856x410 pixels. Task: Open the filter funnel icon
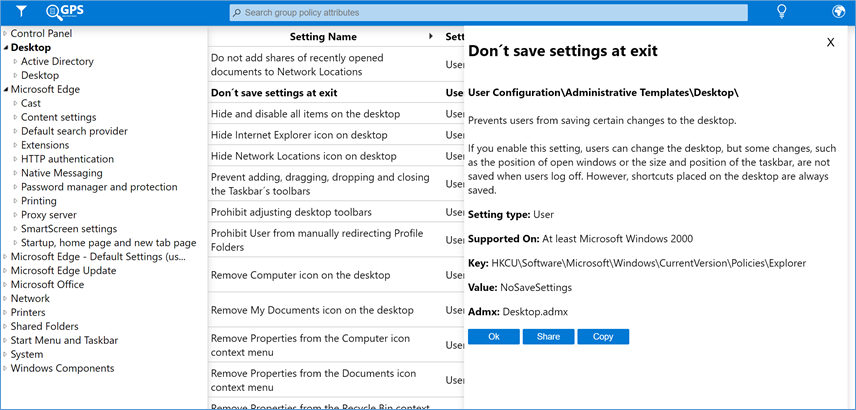[21, 11]
